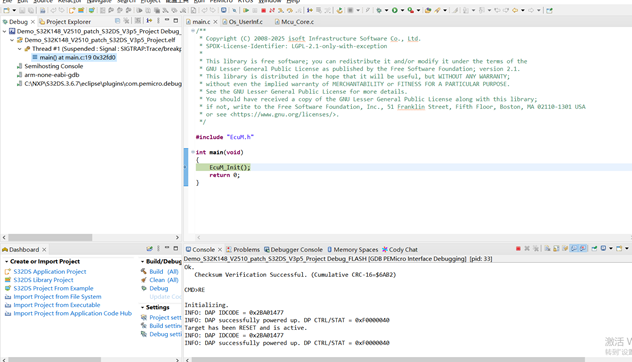The height and width of the screenshot is (362, 632).
Task: Switch to the Problems tab
Action: (x=243, y=250)
